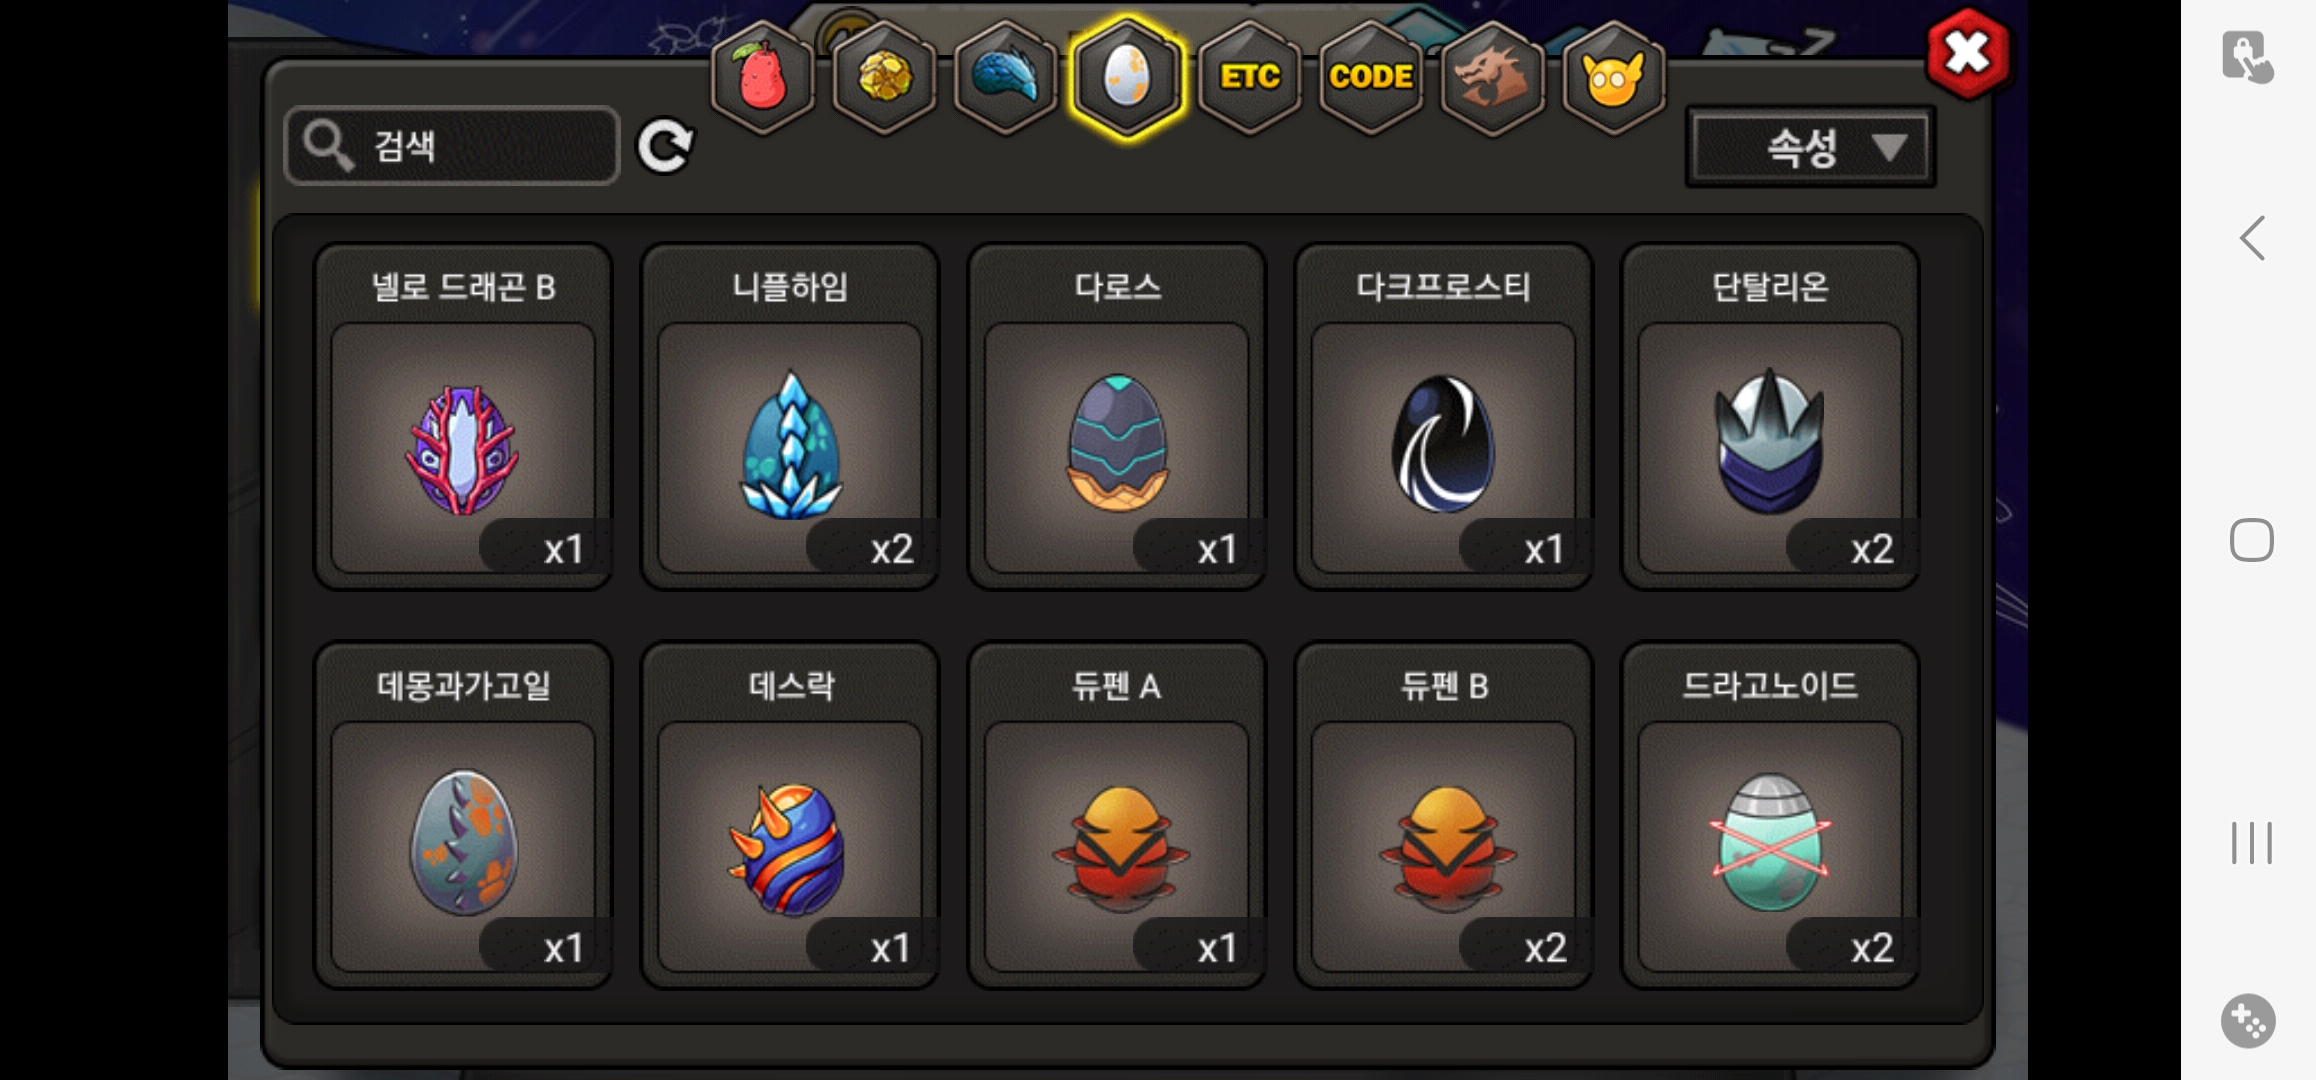Image resolution: width=2316 pixels, height=1080 pixels.
Task: Choose the 니플하임 ice egg
Action: [x=790, y=417]
